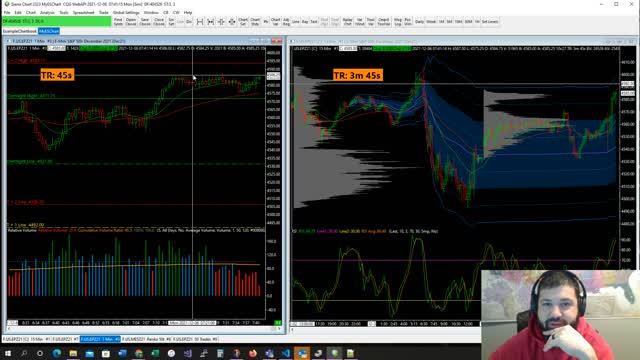Open Excel from the taskbar
This screenshot has height=360, width=640.
(155, 353)
